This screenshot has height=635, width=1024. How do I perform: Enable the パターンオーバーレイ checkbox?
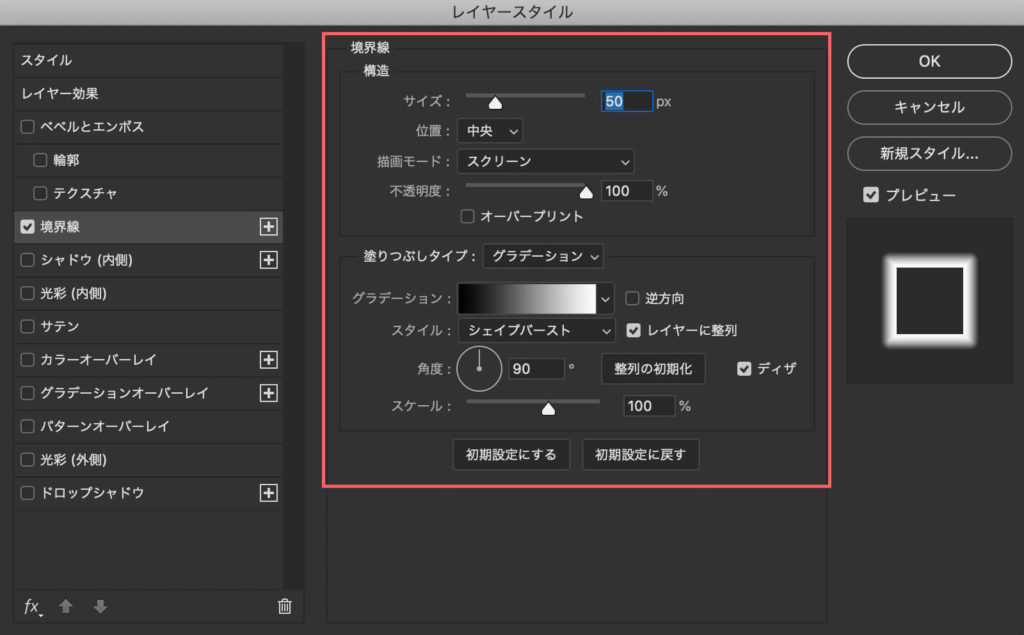coord(27,427)
